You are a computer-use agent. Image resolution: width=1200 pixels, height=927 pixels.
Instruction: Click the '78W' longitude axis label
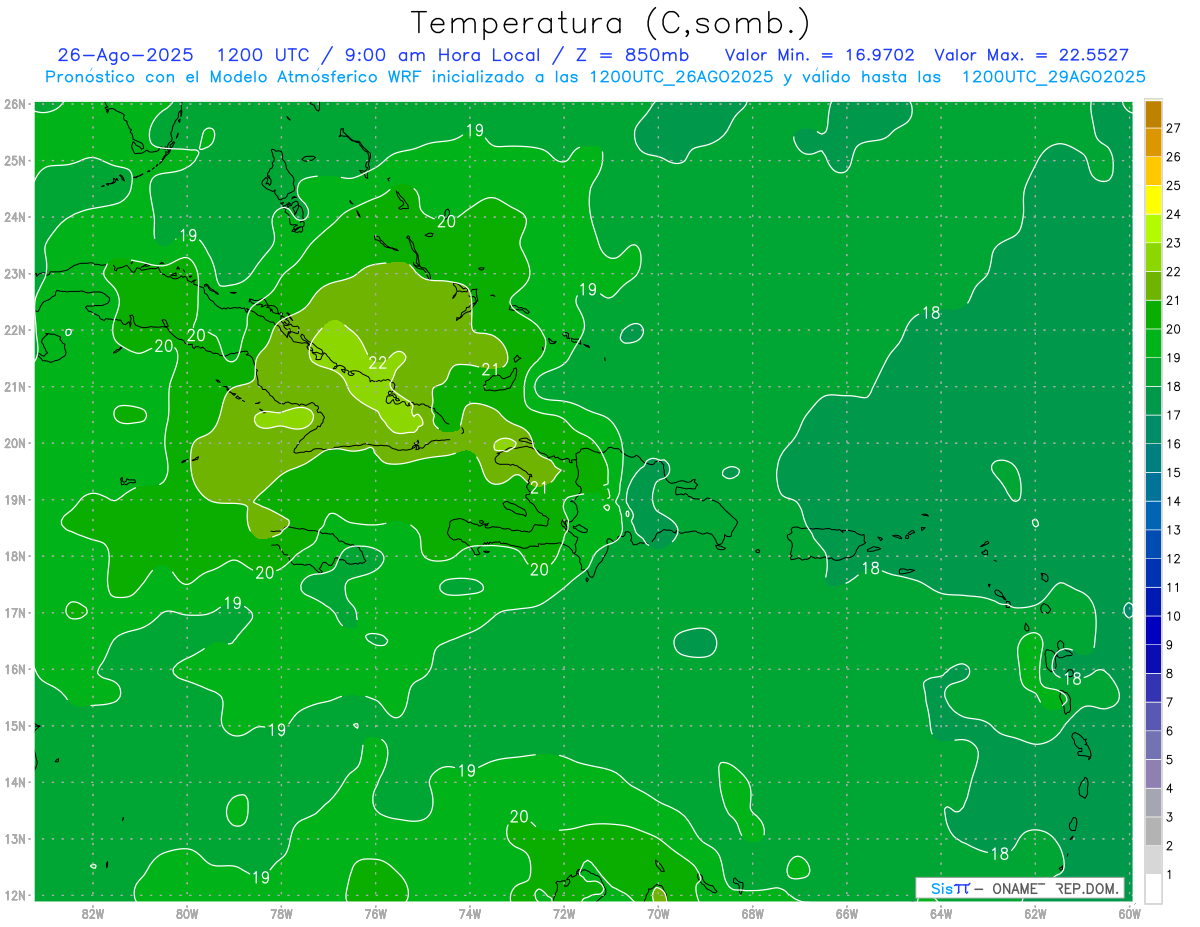281,912
